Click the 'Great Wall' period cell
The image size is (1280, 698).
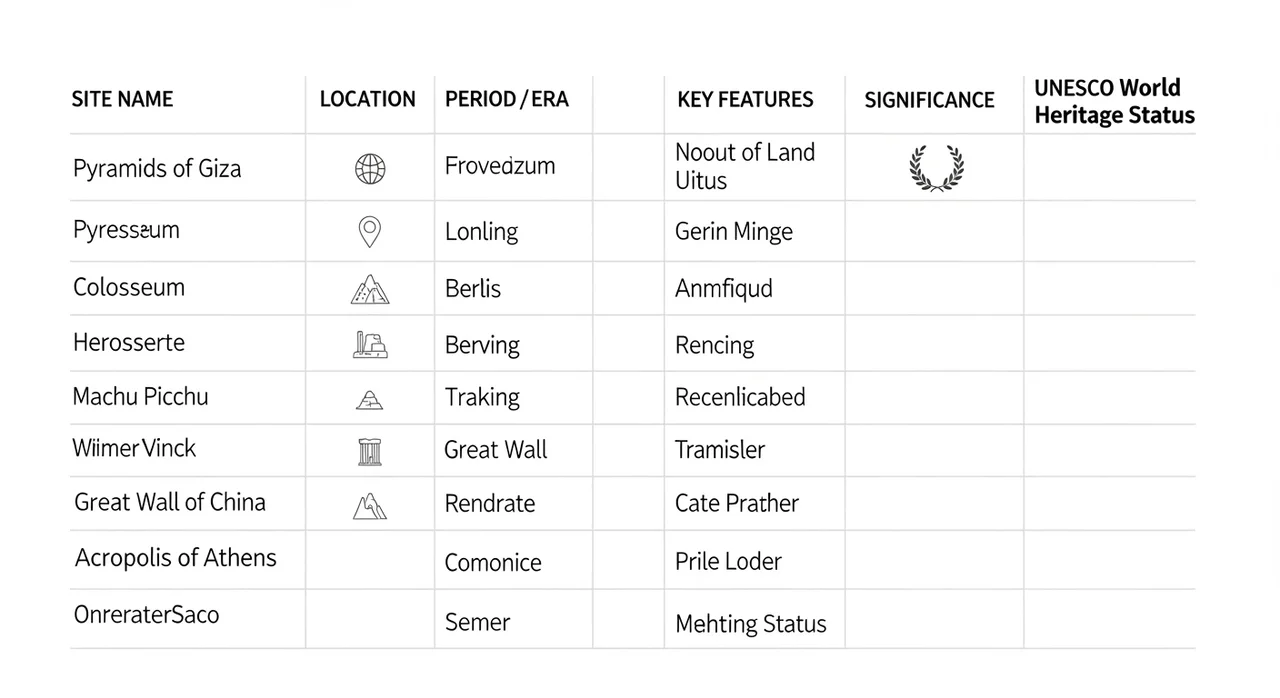coord(496,450)
